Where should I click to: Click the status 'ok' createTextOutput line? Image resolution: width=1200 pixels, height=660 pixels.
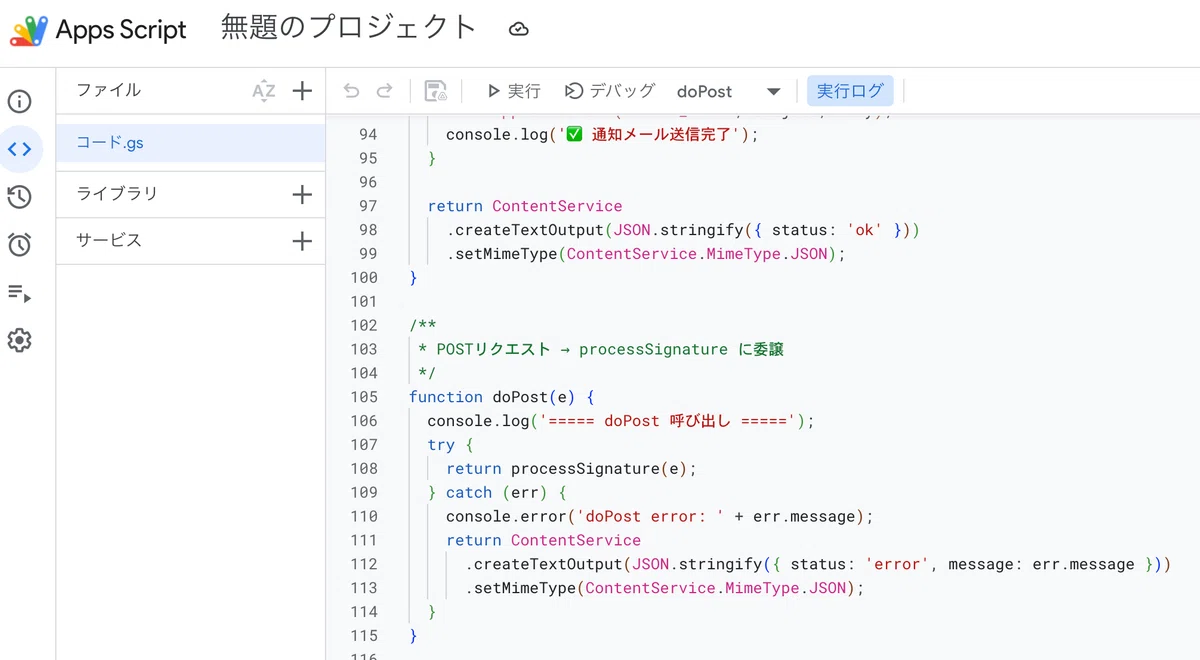(x=683, y=230)
